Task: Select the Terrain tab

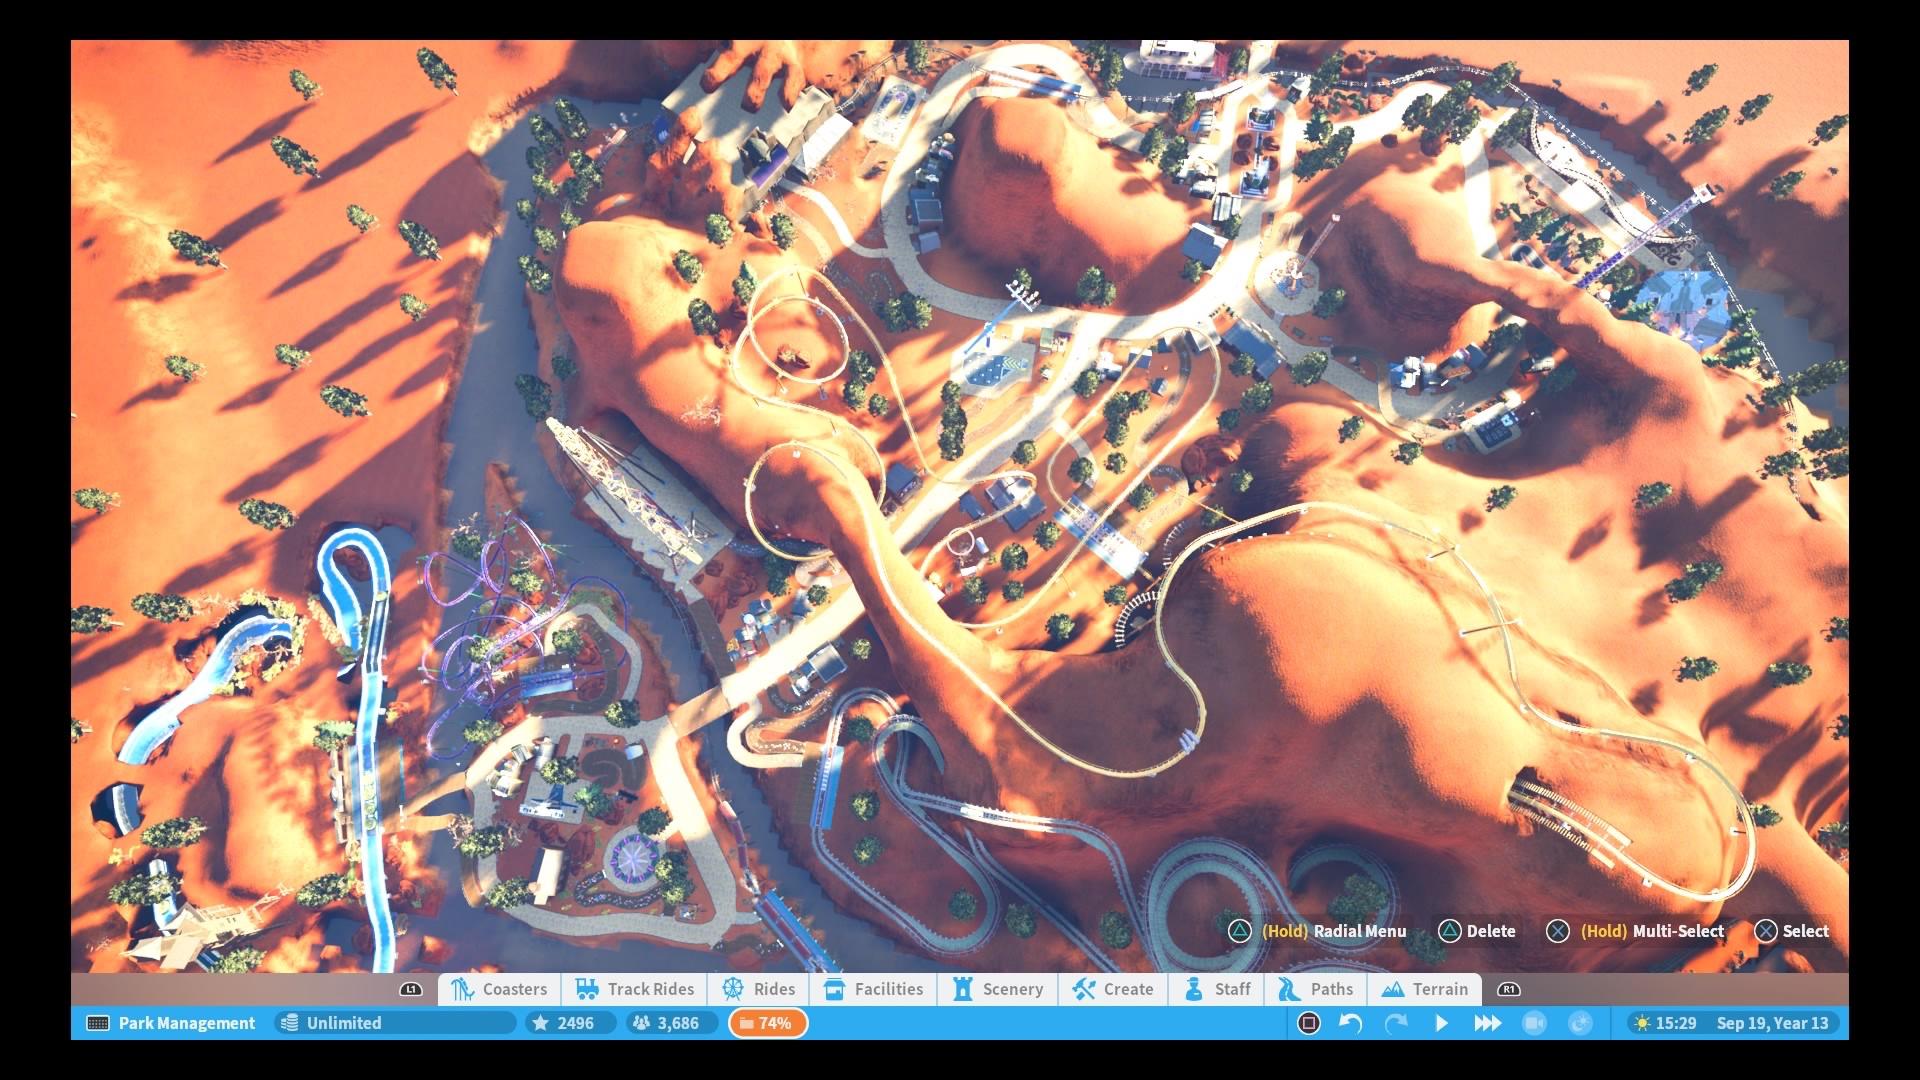Action: [1425, 989]
